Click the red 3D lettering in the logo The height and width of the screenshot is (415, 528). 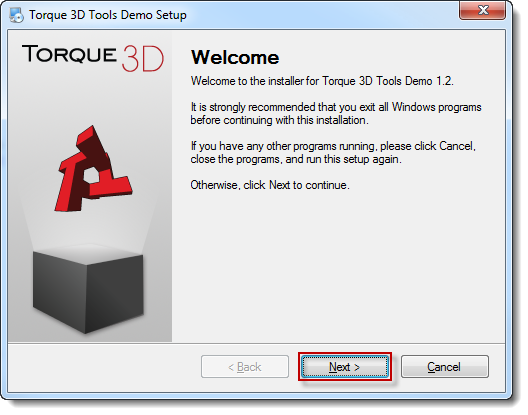pos(143,59)
